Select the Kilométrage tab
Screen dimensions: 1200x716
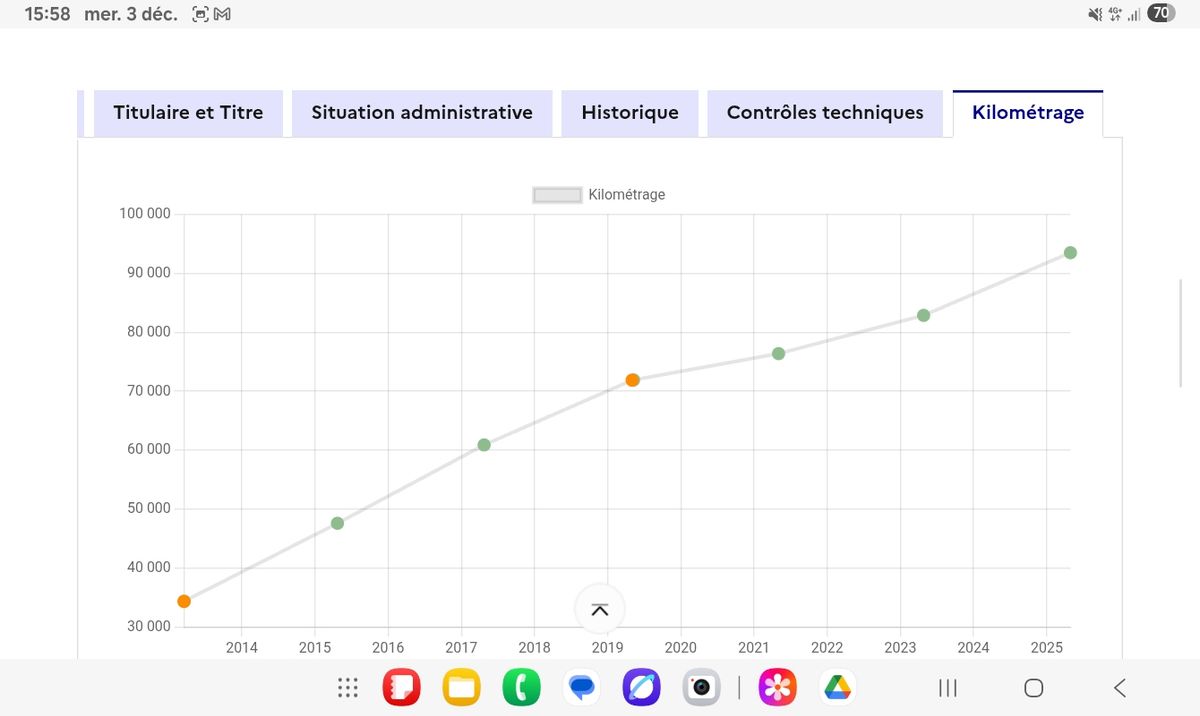click(1028, 113)
